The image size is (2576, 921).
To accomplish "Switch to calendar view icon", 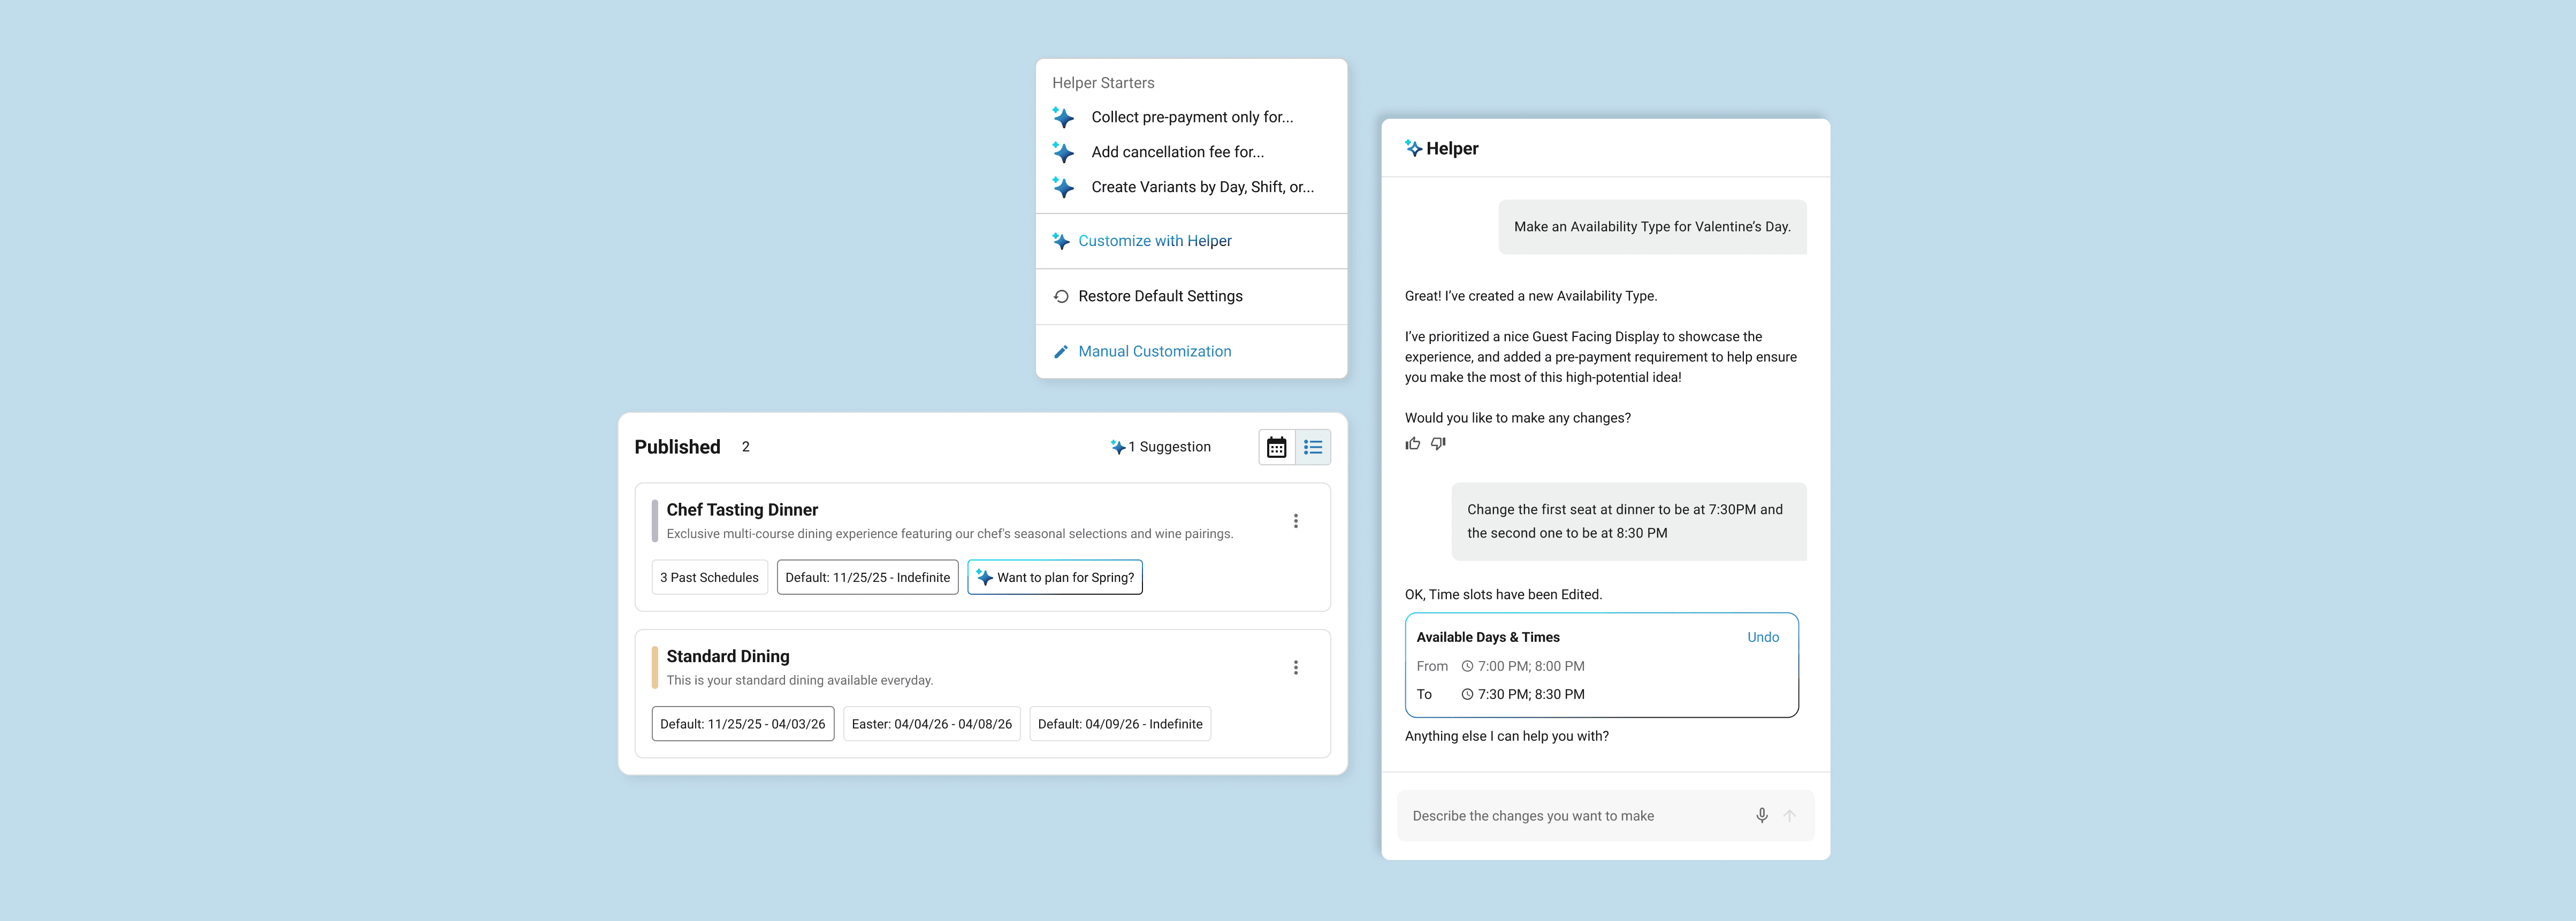I will (x=1276, y=447).
